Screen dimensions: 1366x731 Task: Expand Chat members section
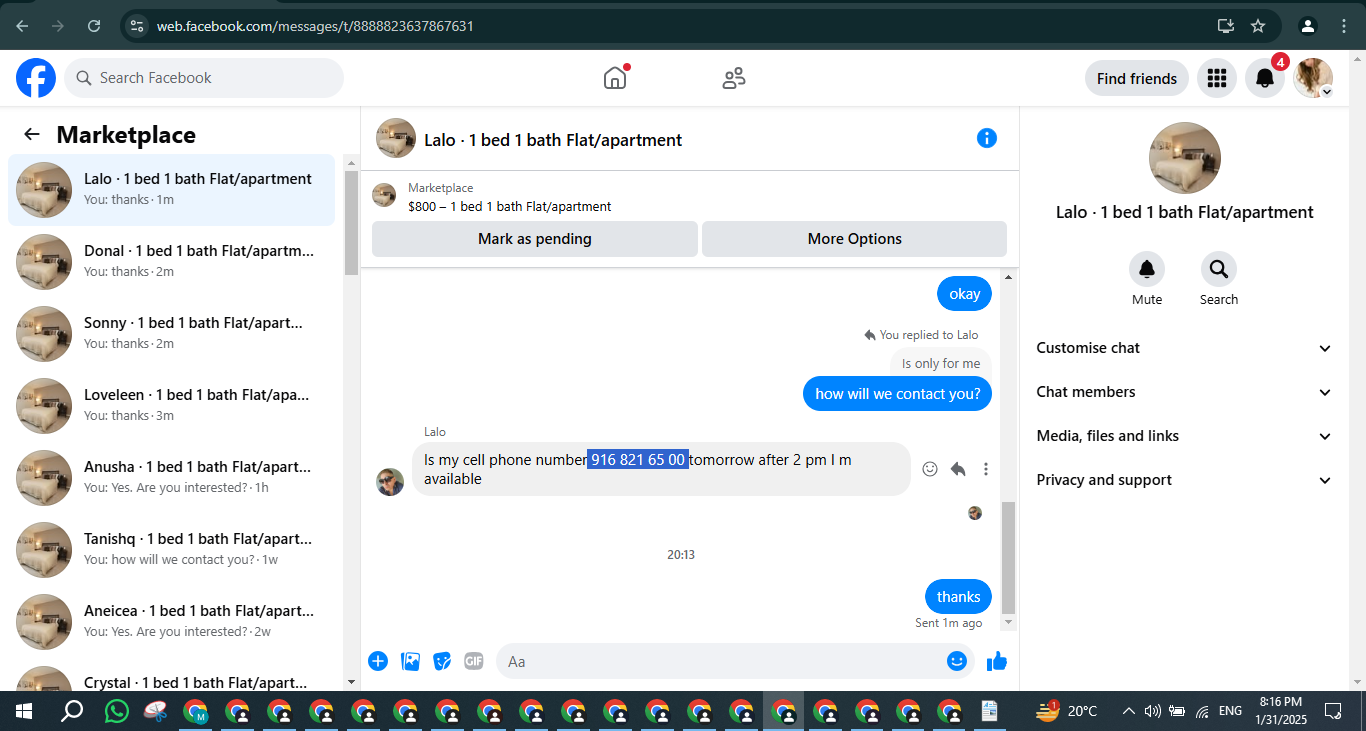tap(1184, 392)
